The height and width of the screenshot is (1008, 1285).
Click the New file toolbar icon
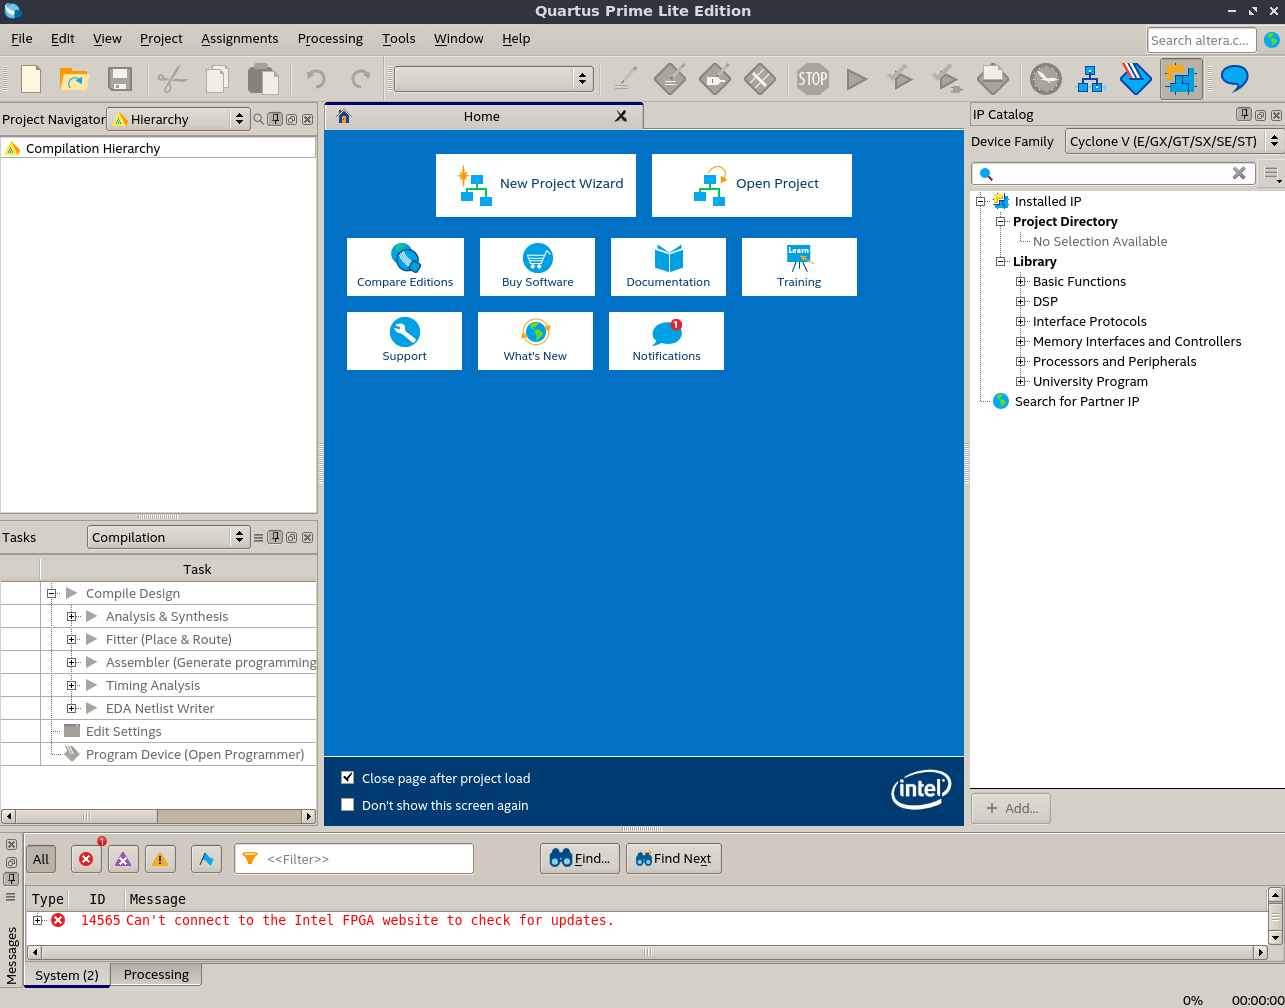tap(31, 79)
